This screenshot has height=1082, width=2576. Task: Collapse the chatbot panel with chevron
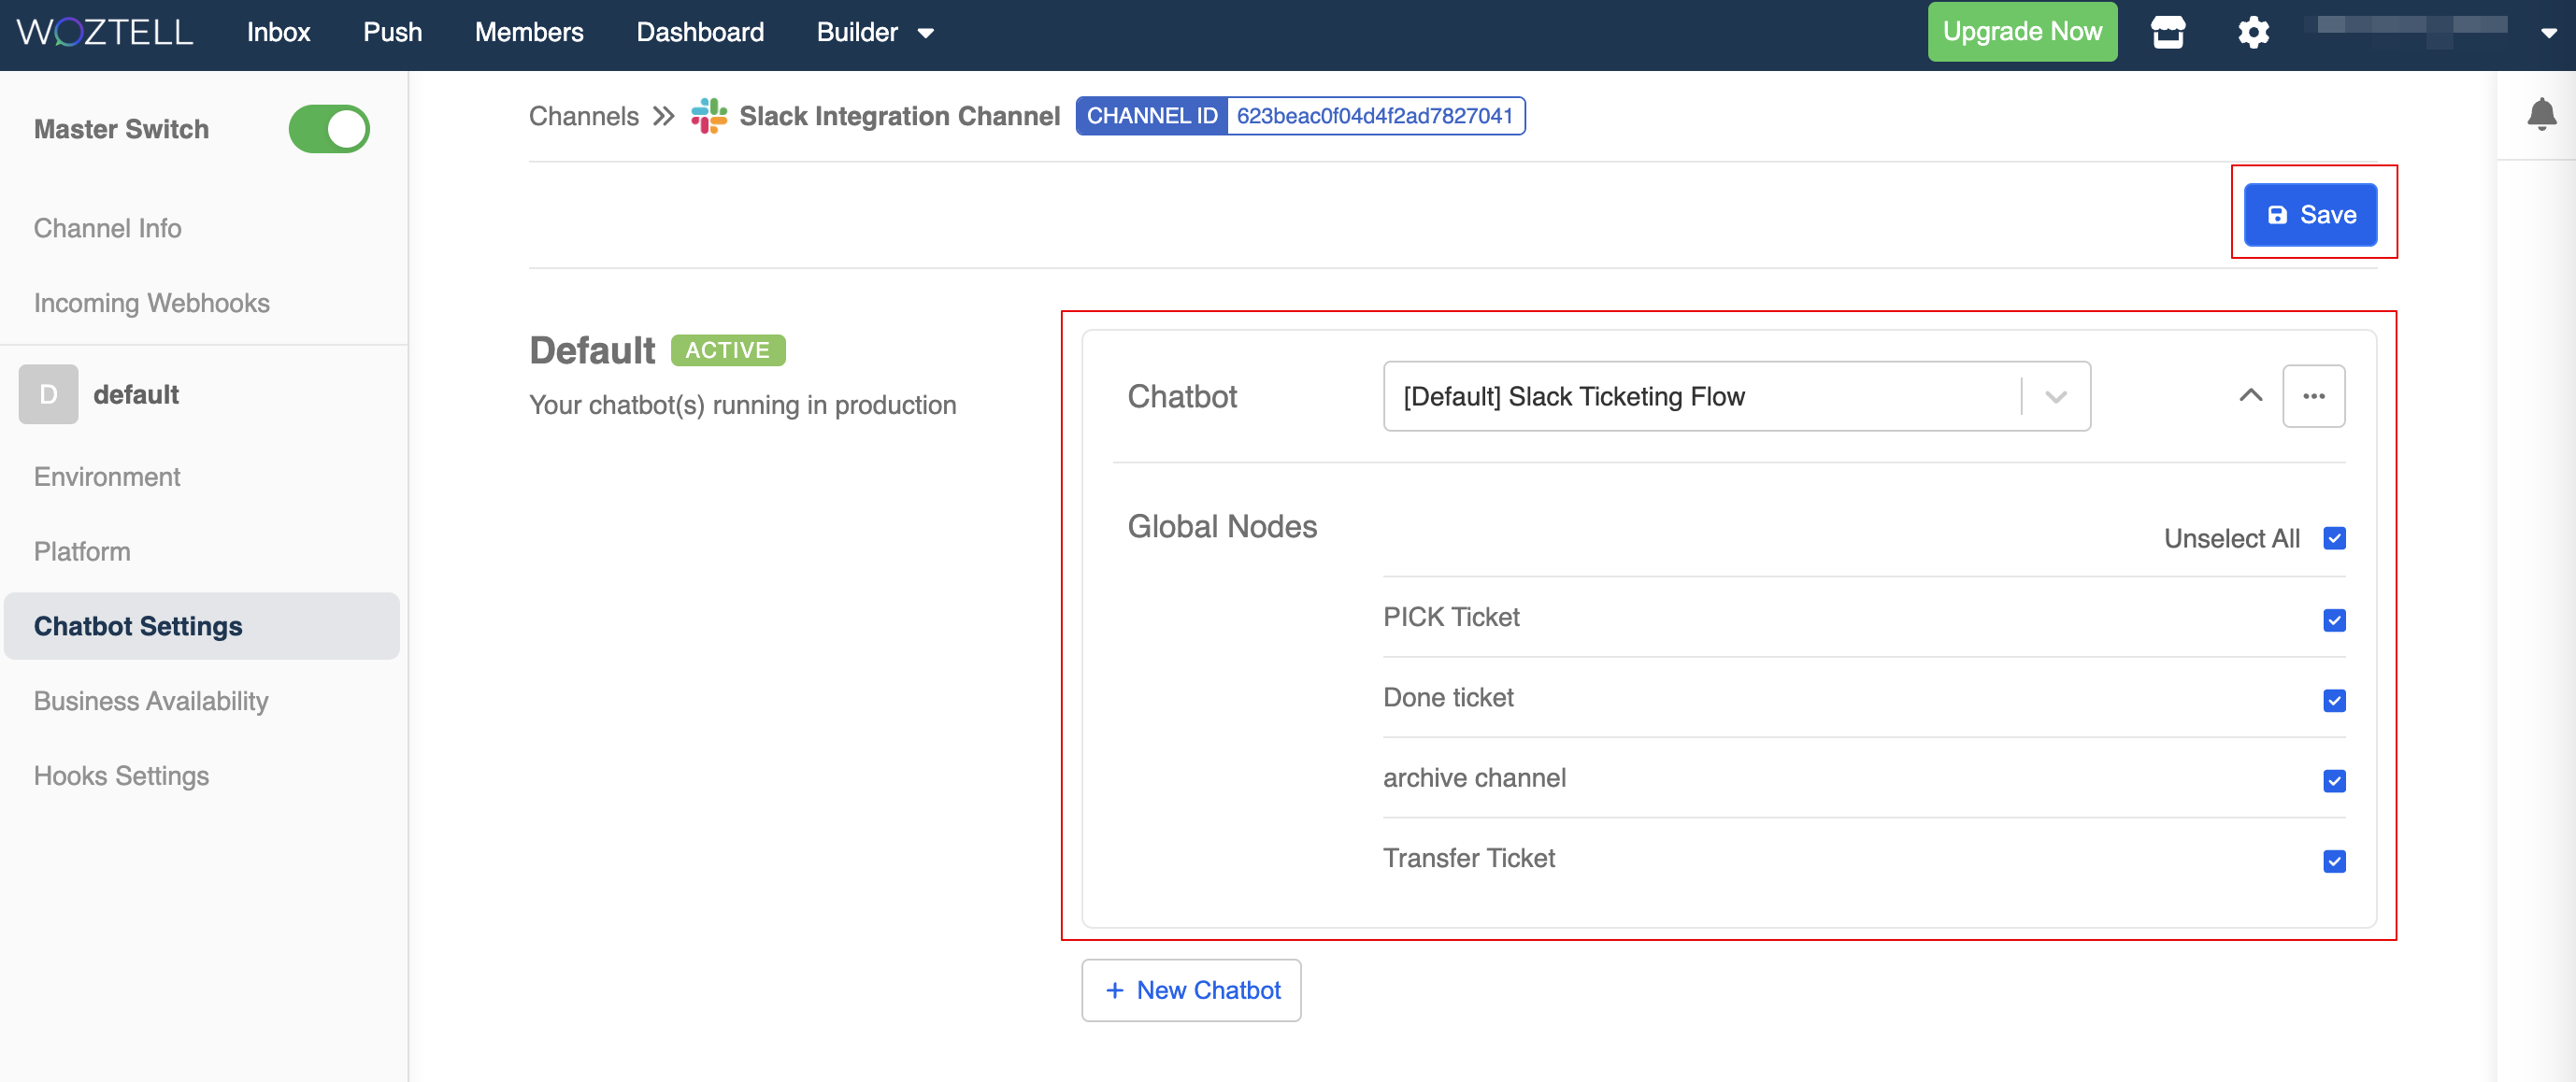2249,396
